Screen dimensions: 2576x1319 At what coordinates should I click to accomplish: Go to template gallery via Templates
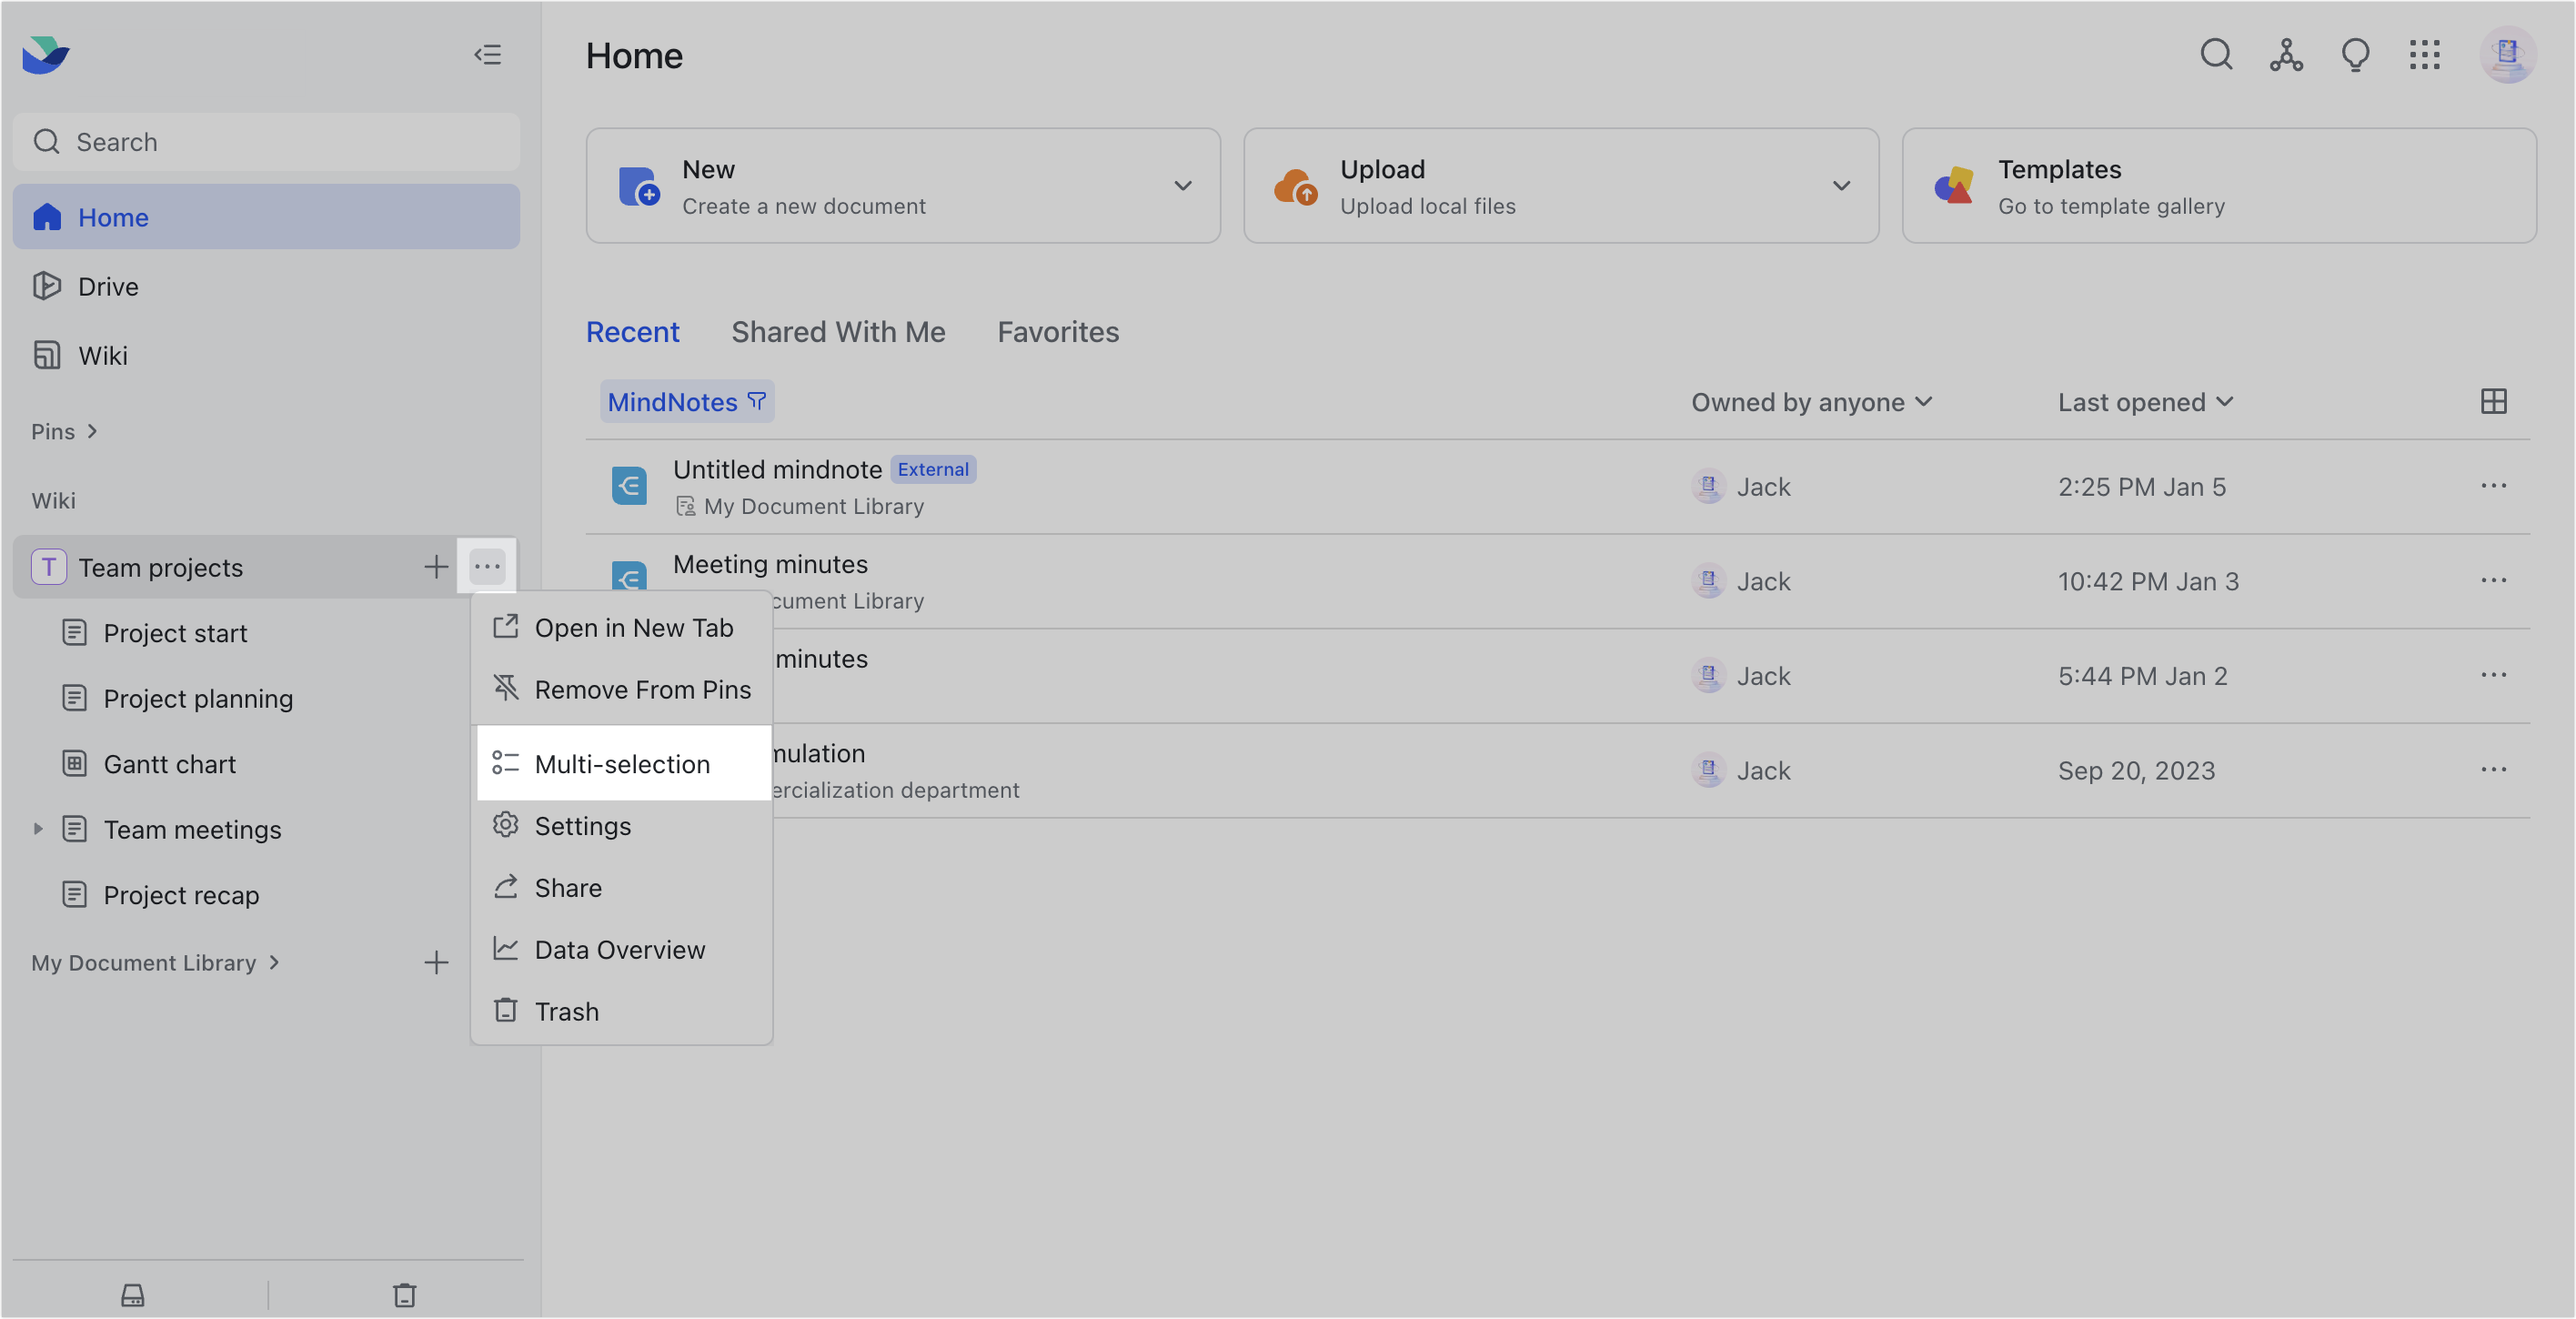coord(2111,186)
